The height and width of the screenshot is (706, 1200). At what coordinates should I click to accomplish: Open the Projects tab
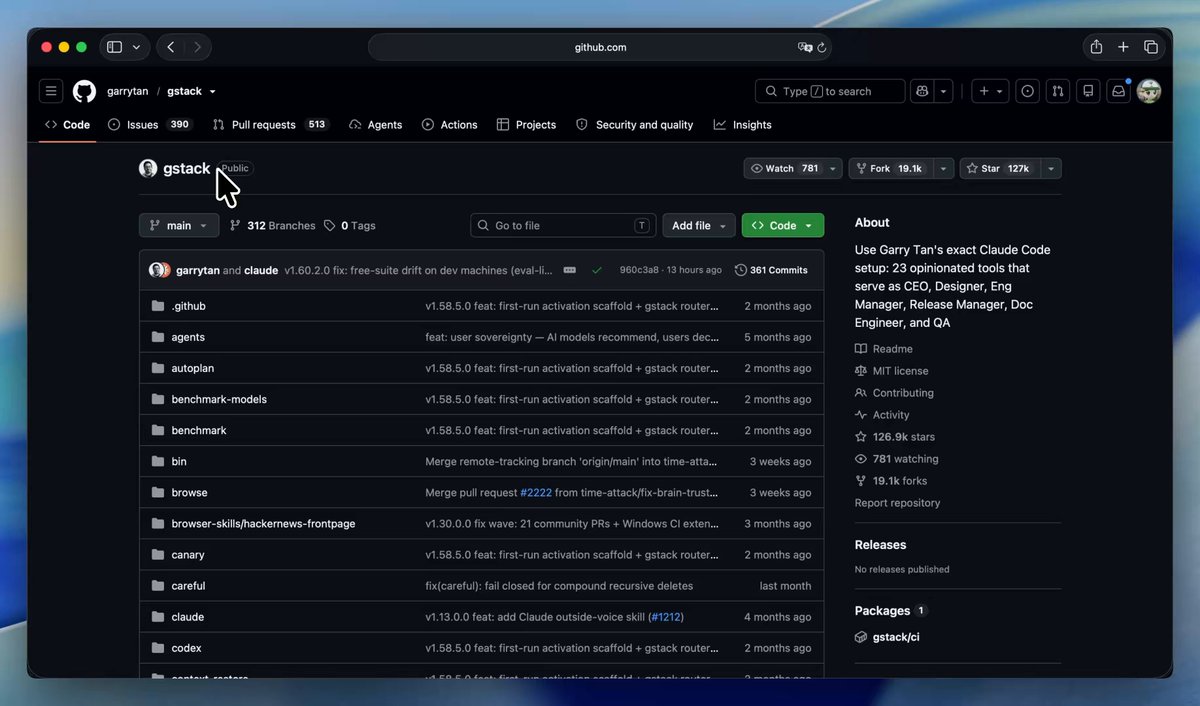coord(526,125)
